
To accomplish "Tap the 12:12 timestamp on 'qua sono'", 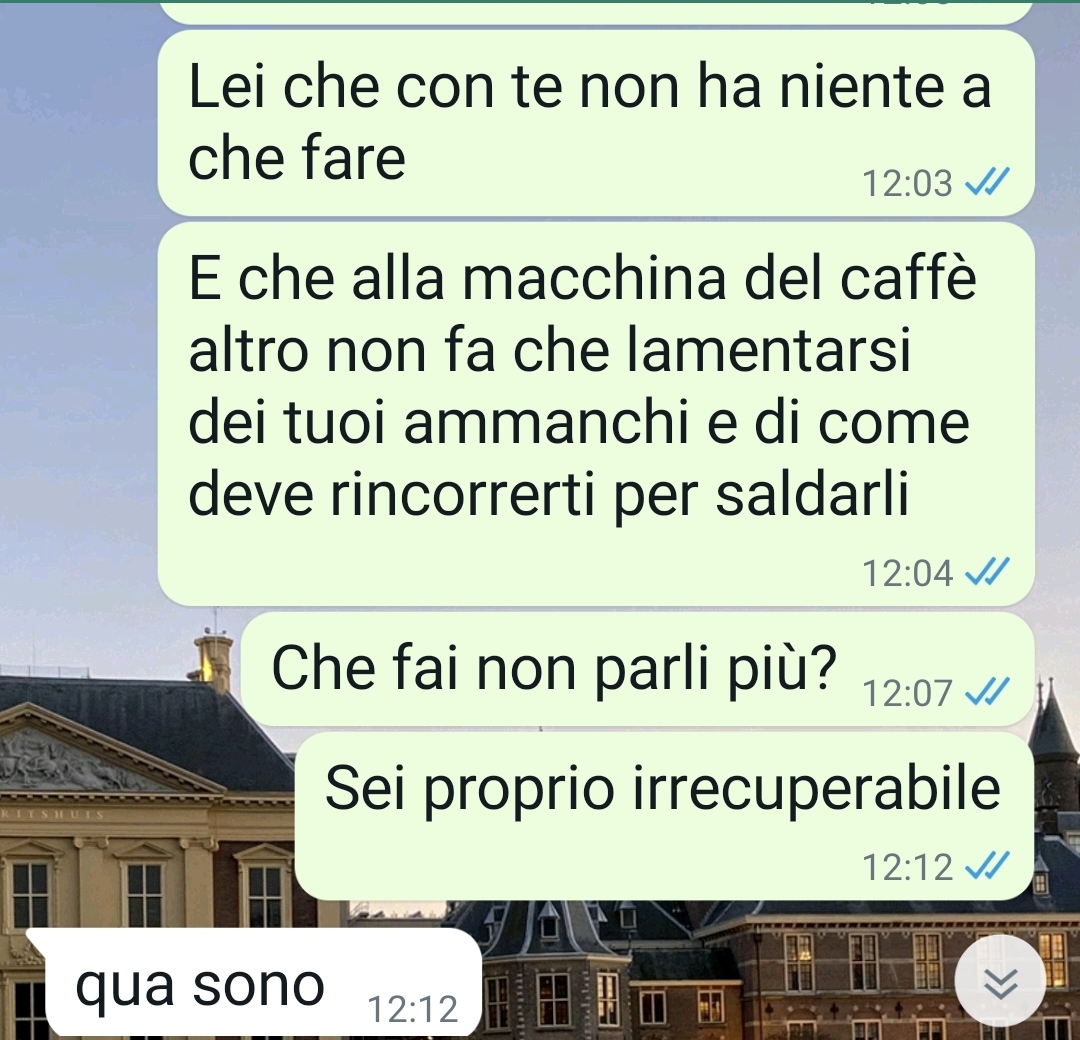I will [x=413, y=1010].
